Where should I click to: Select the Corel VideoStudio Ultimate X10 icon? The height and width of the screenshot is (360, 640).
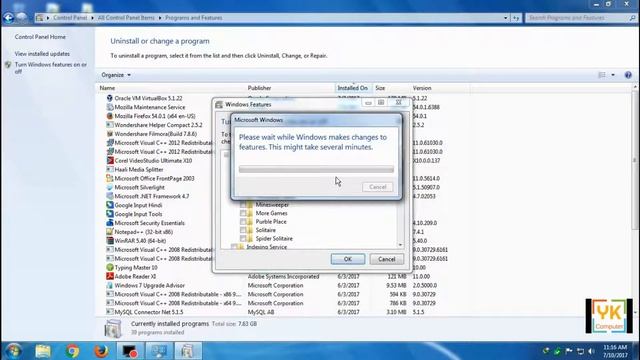coord(109,160)
